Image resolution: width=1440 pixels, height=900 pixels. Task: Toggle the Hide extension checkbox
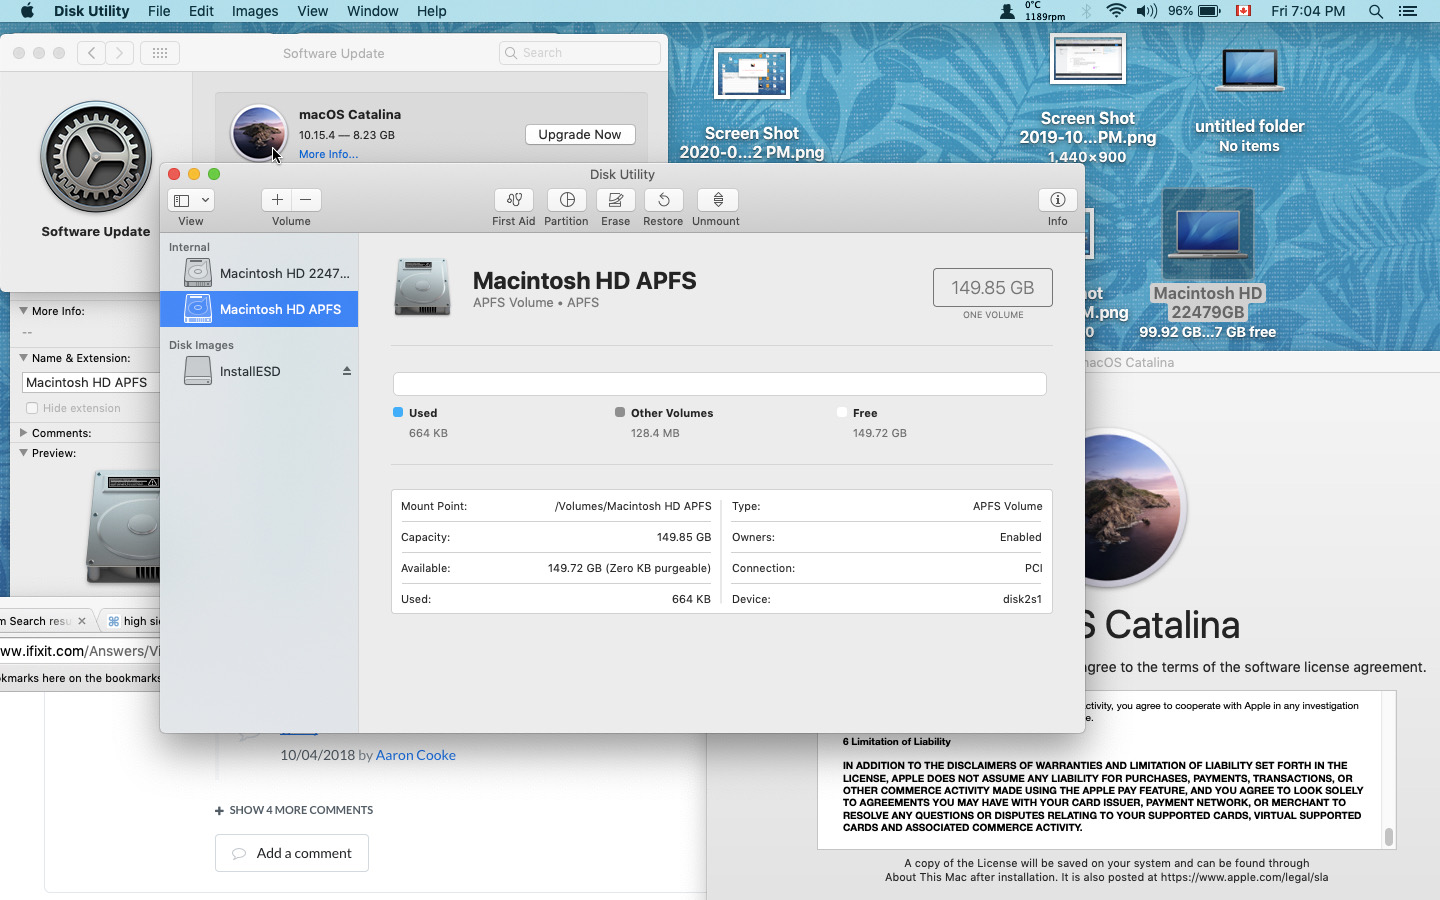point(32,408)
